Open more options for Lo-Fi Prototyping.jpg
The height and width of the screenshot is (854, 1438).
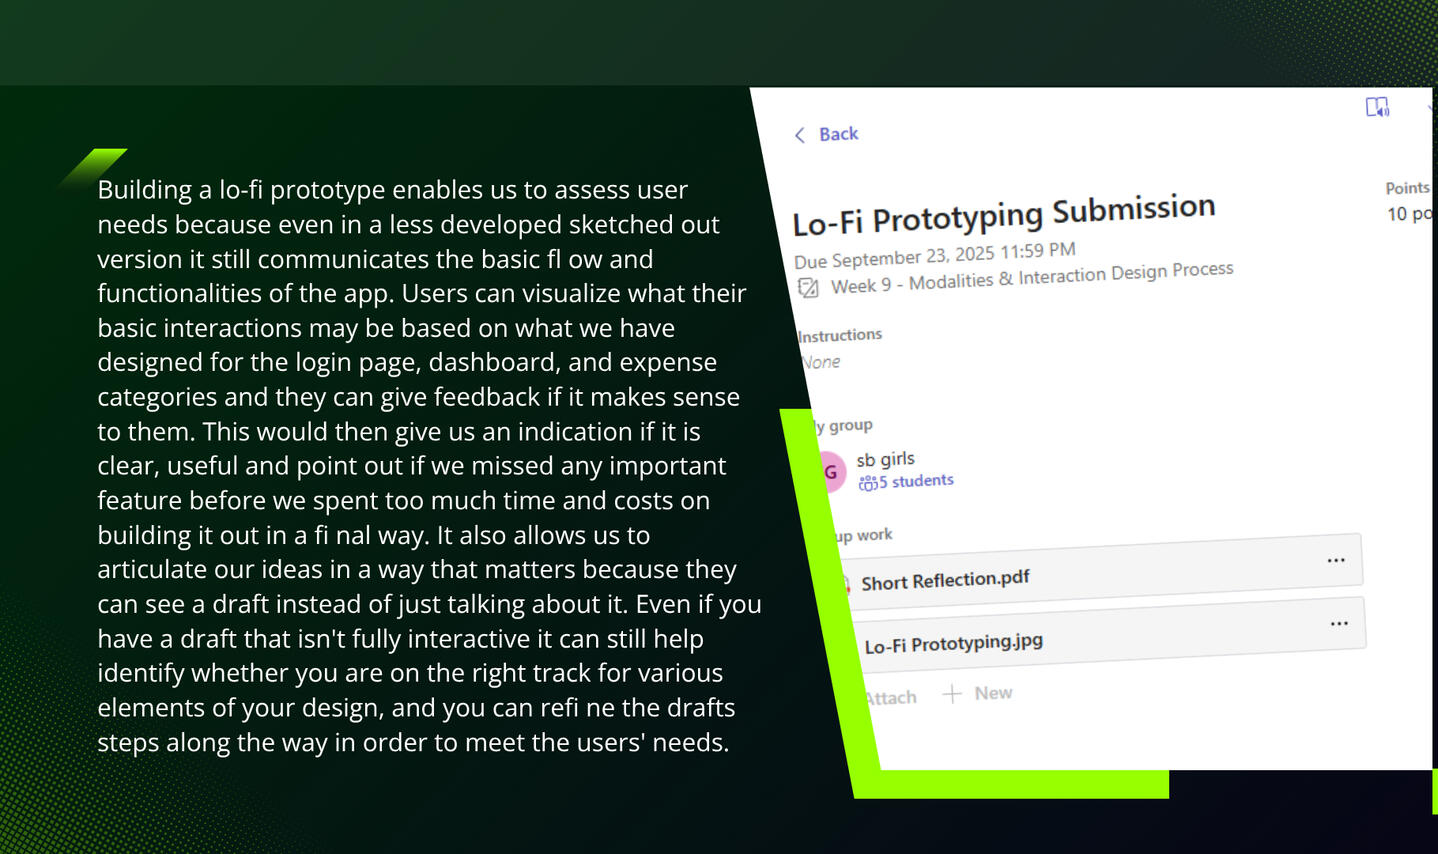pyautogui.click(x=1339, y=624)
